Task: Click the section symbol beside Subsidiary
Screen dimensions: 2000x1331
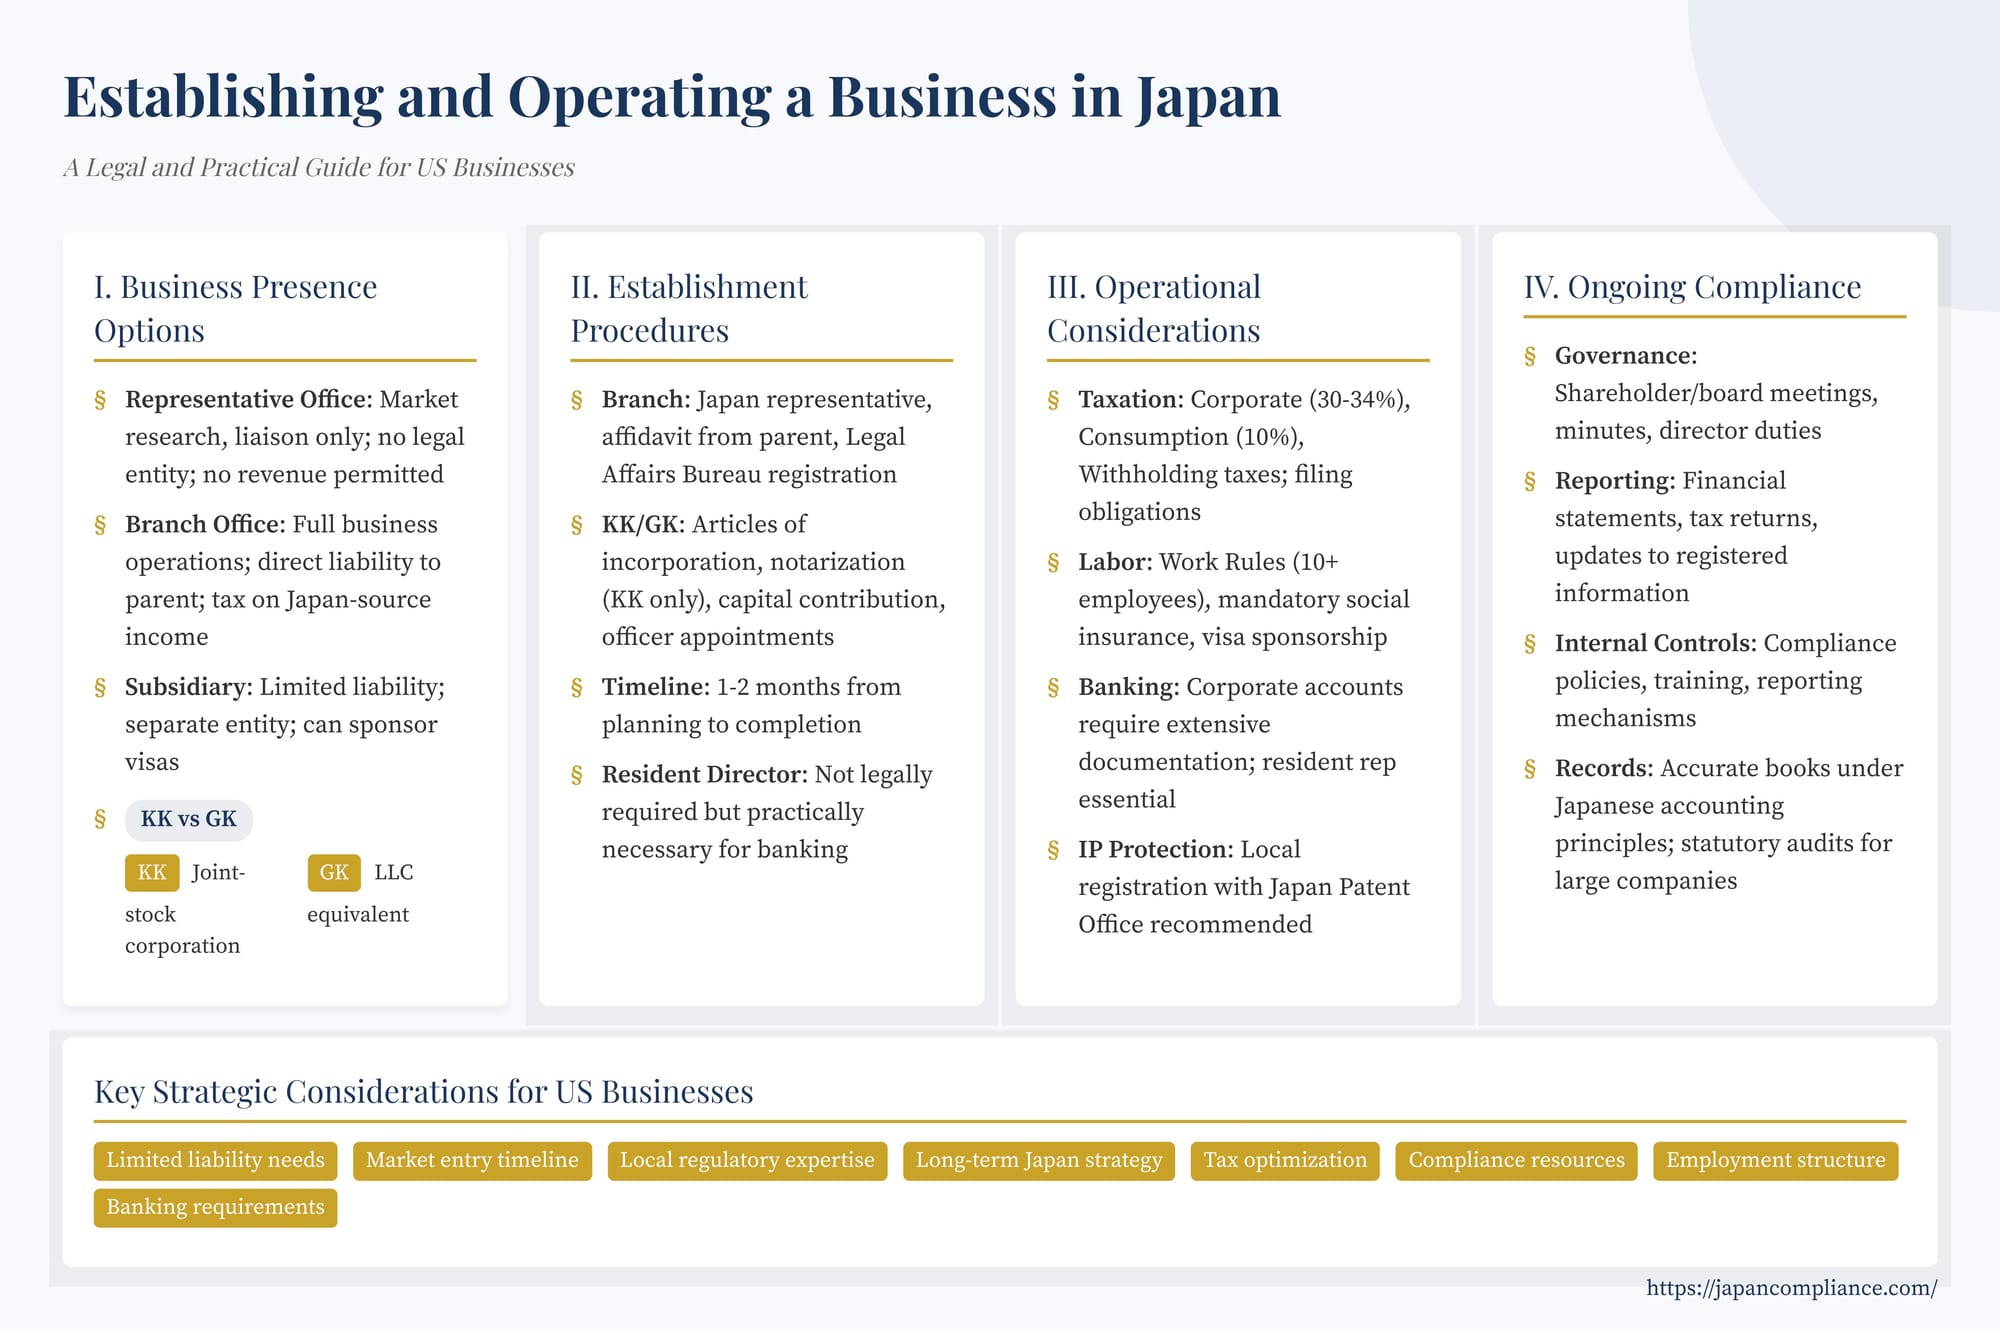Action: (100, 688)
